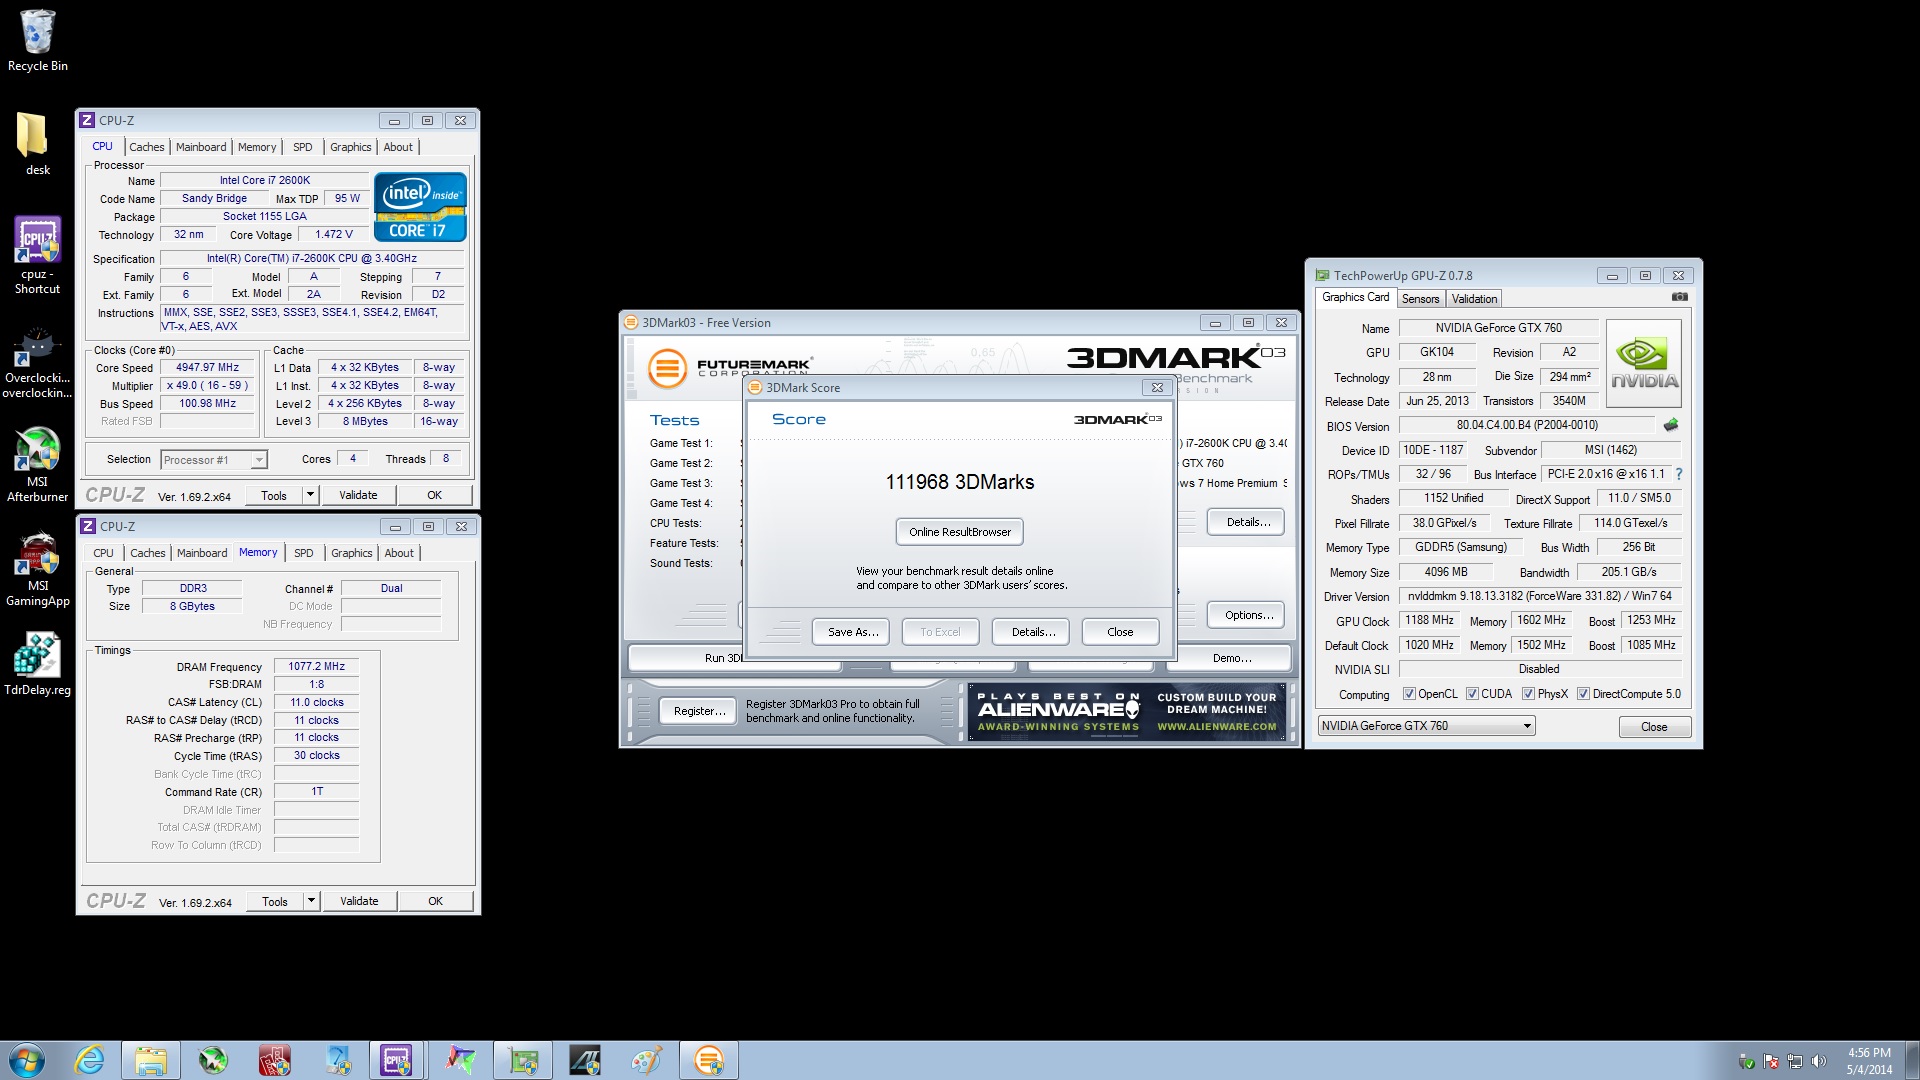Image resolution: width=1920 pixels, height=1080 pixels.
Task: Toggle the OpenCL checkbox in GPU-Z
Action: [1409, 693]
